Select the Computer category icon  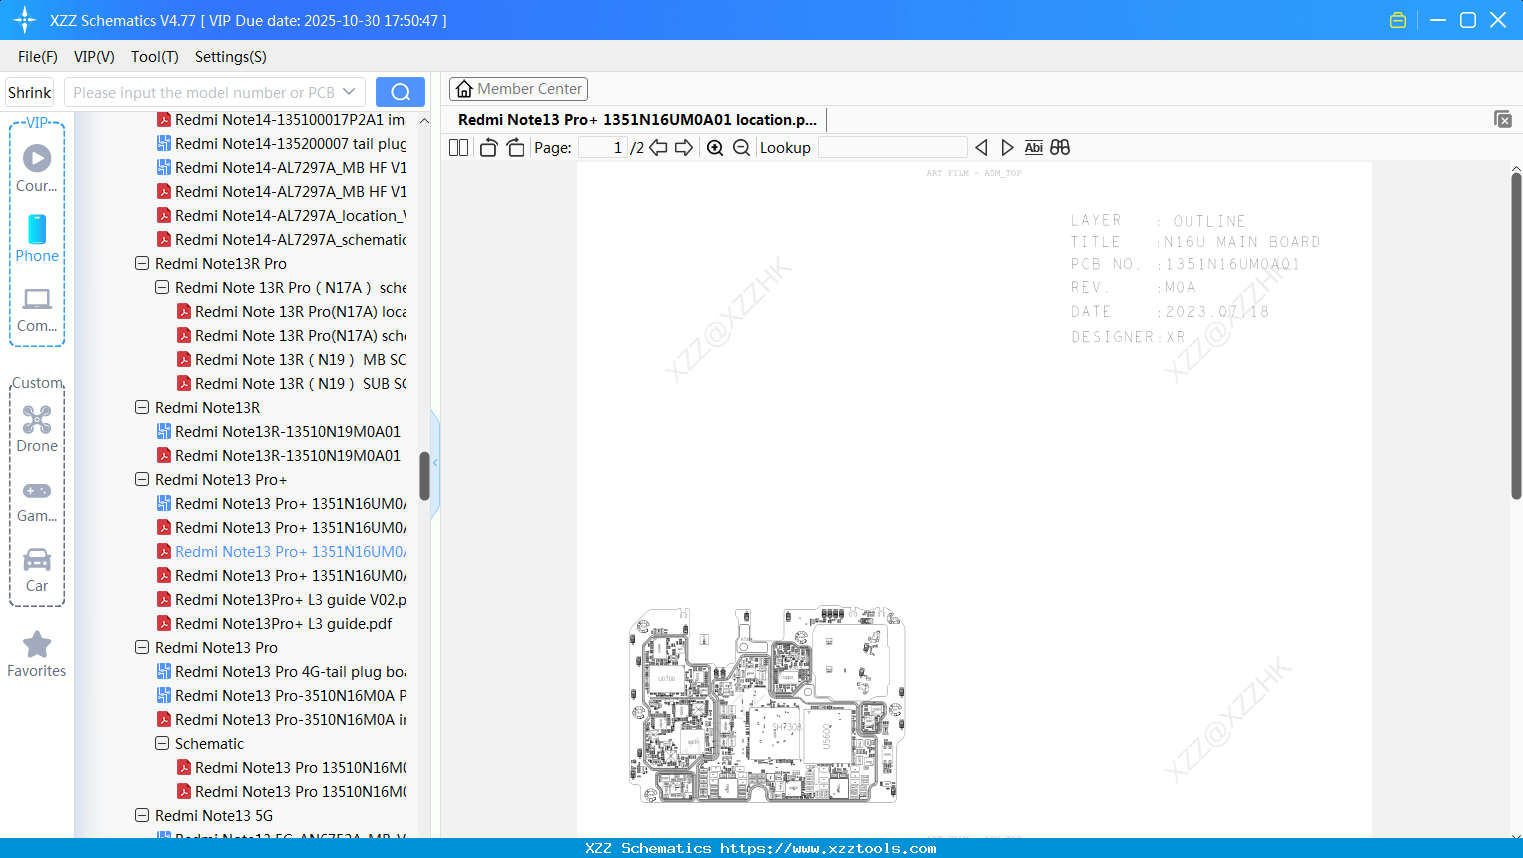(37, 309)
